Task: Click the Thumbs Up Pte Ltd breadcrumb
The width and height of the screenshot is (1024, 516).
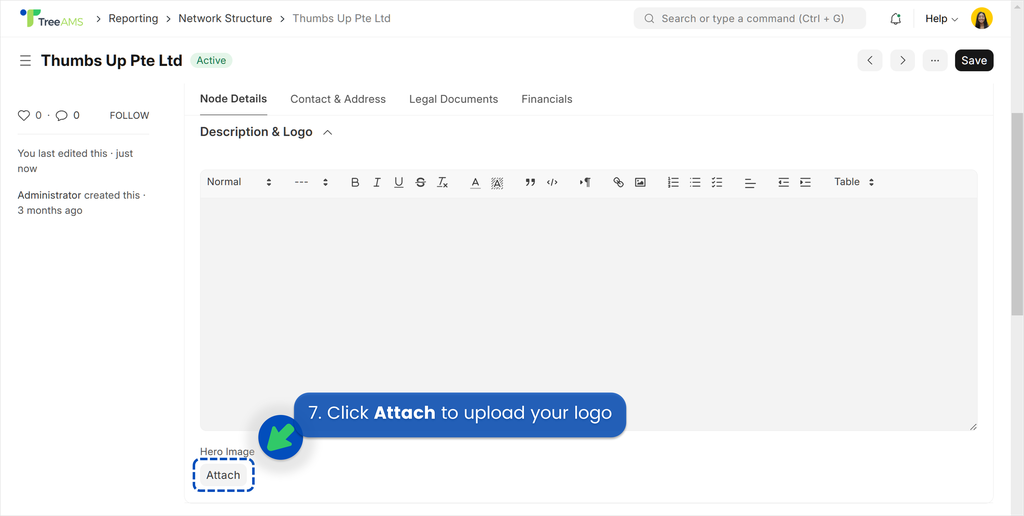Action: pos(341,18)
